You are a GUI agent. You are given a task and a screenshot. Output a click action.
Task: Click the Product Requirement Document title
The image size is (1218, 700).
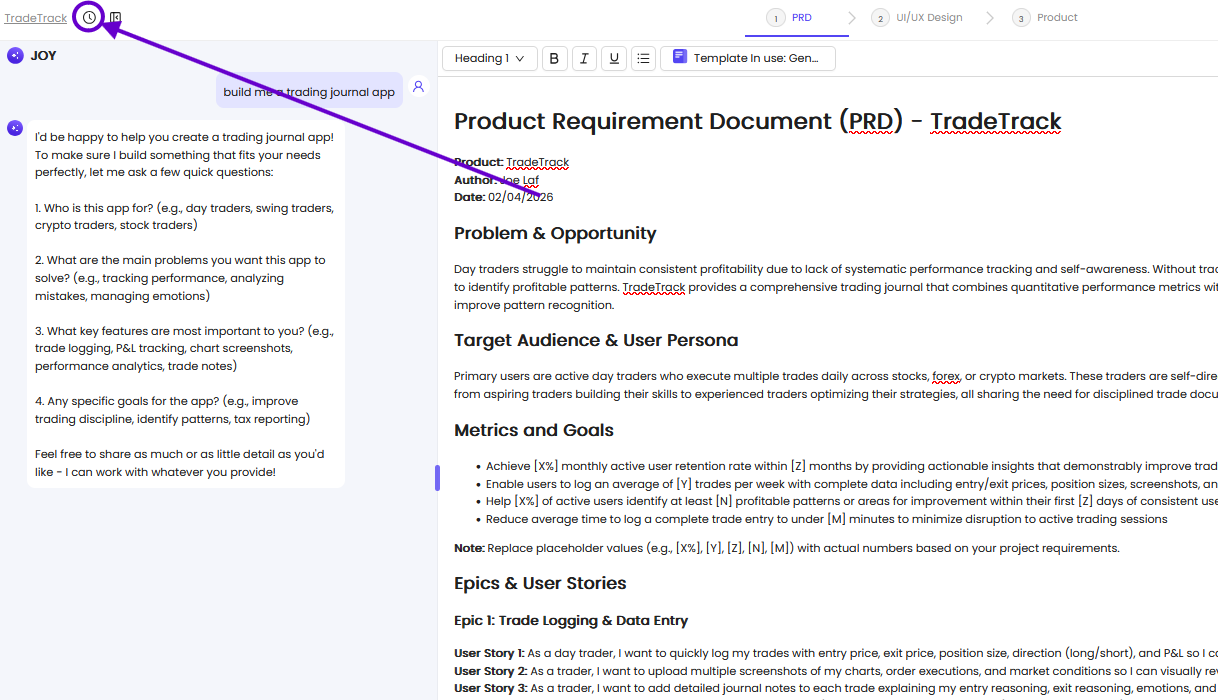click(757, 121)
